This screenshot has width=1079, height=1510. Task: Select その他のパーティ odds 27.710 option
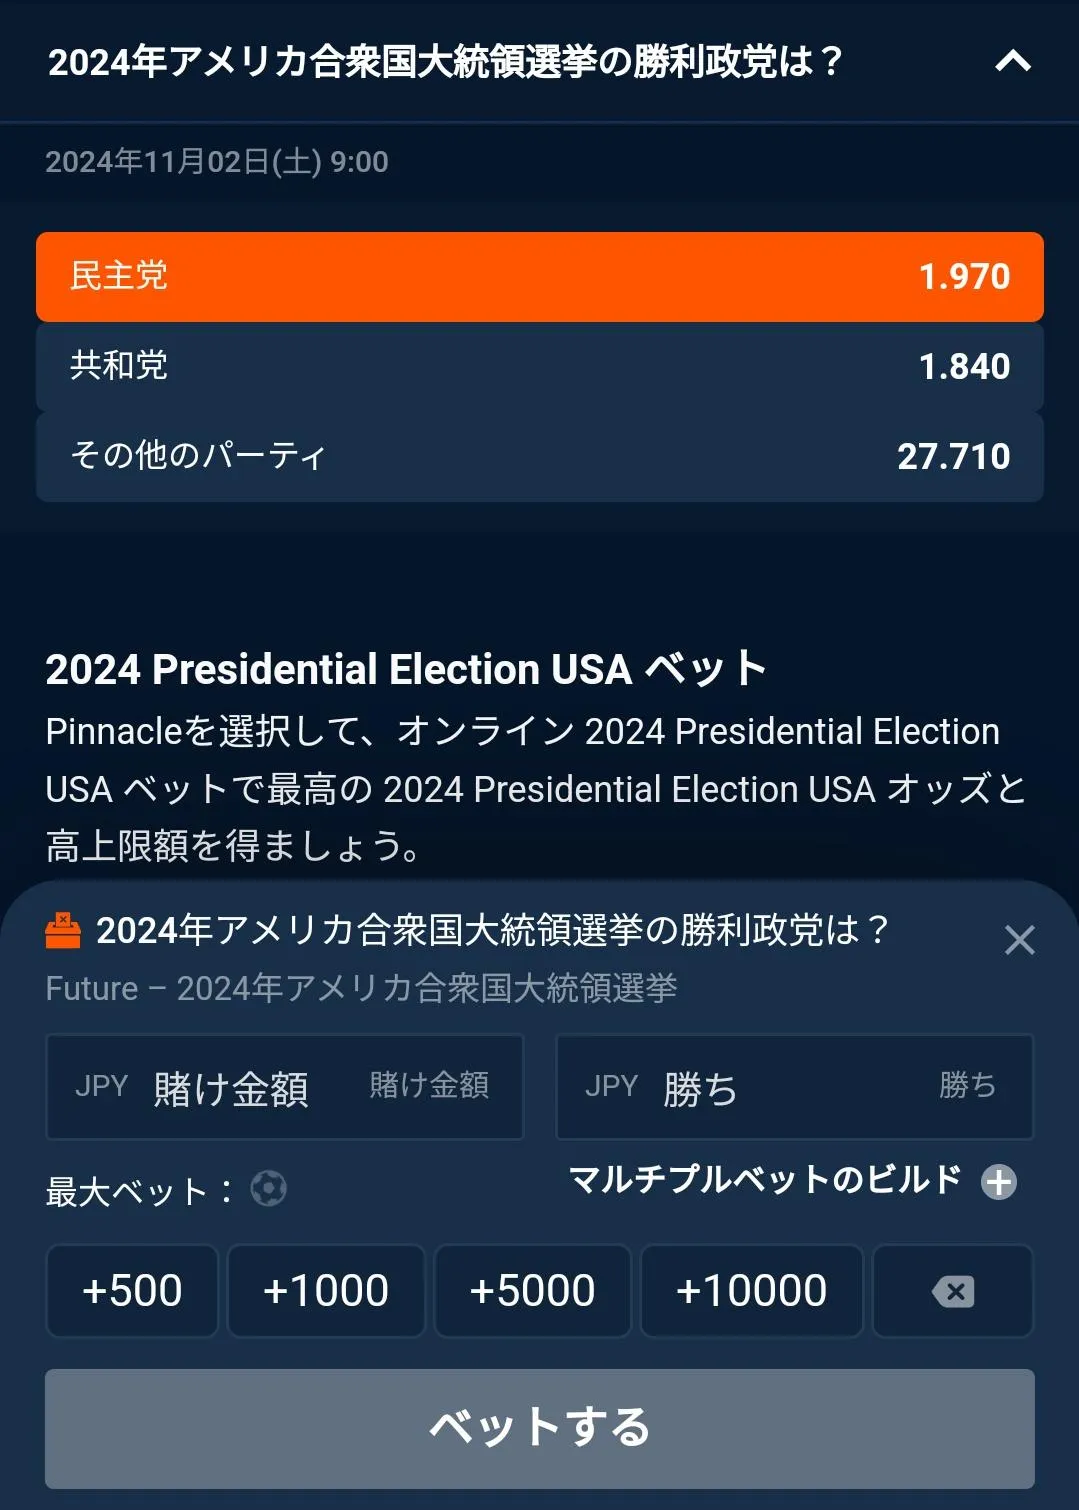pos(539,457)
